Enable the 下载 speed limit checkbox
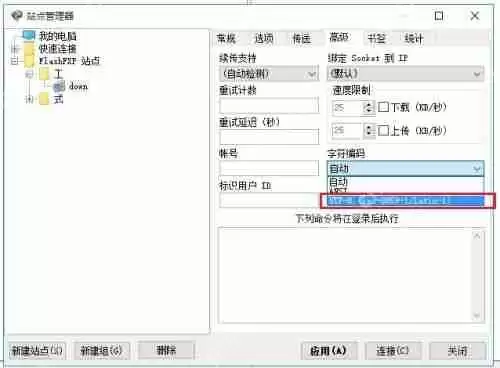 tap(383, 107)
